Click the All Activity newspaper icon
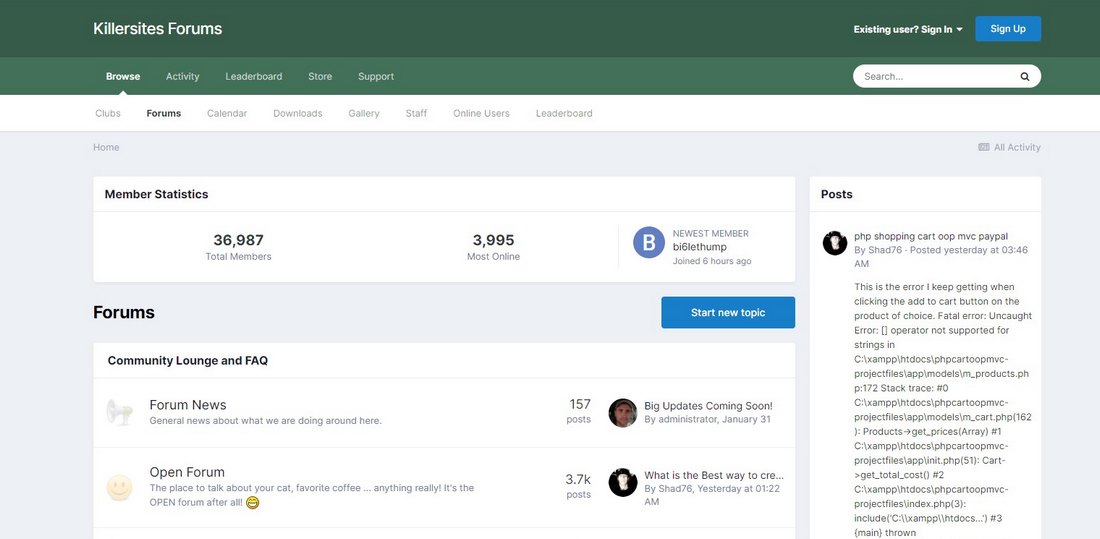 pyautogui.click(x=984, y=147)
